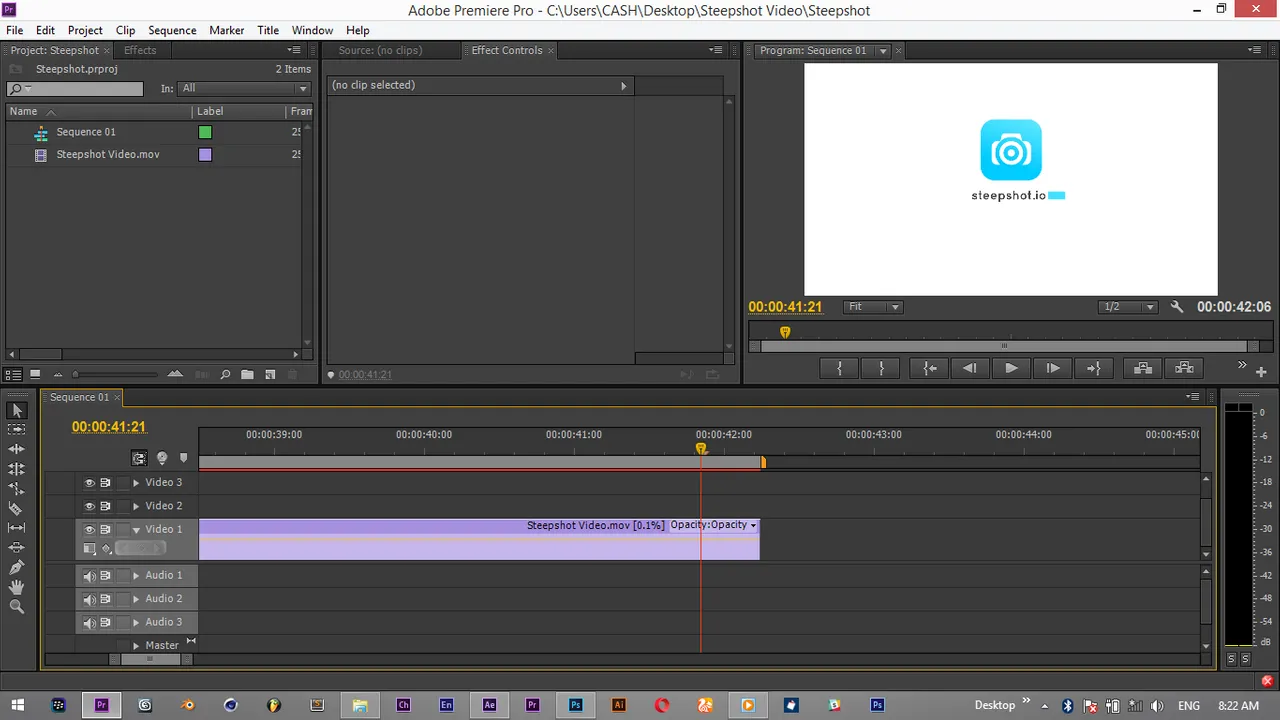Click Mark In button in Program monitor
Viewport: 1280px width, 720px height.
point(840,368)
